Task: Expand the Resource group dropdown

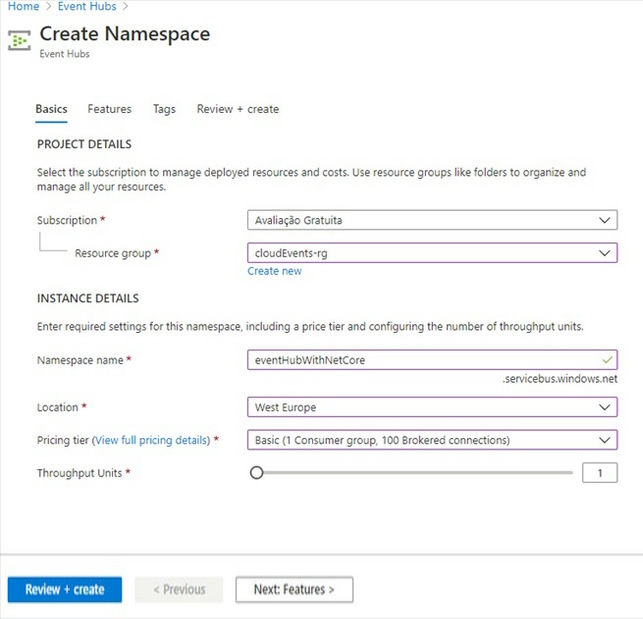Action: 432,254
